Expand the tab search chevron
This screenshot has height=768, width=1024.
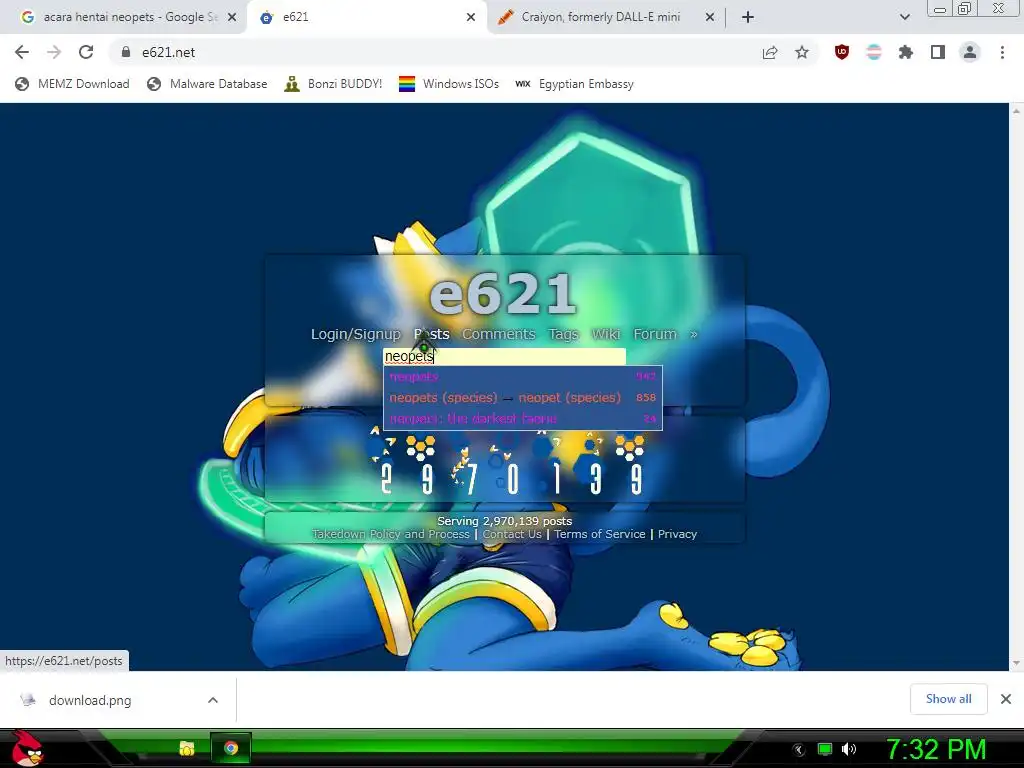[x=904, y=17]
